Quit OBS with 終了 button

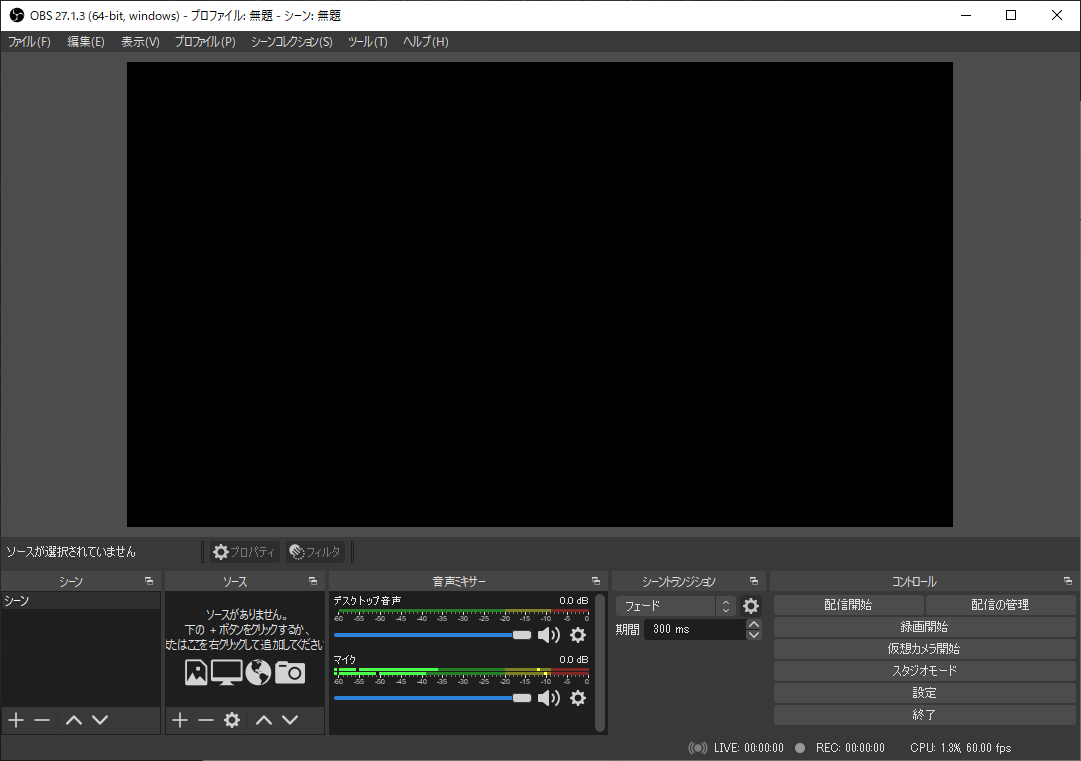[x=925, y=715]
